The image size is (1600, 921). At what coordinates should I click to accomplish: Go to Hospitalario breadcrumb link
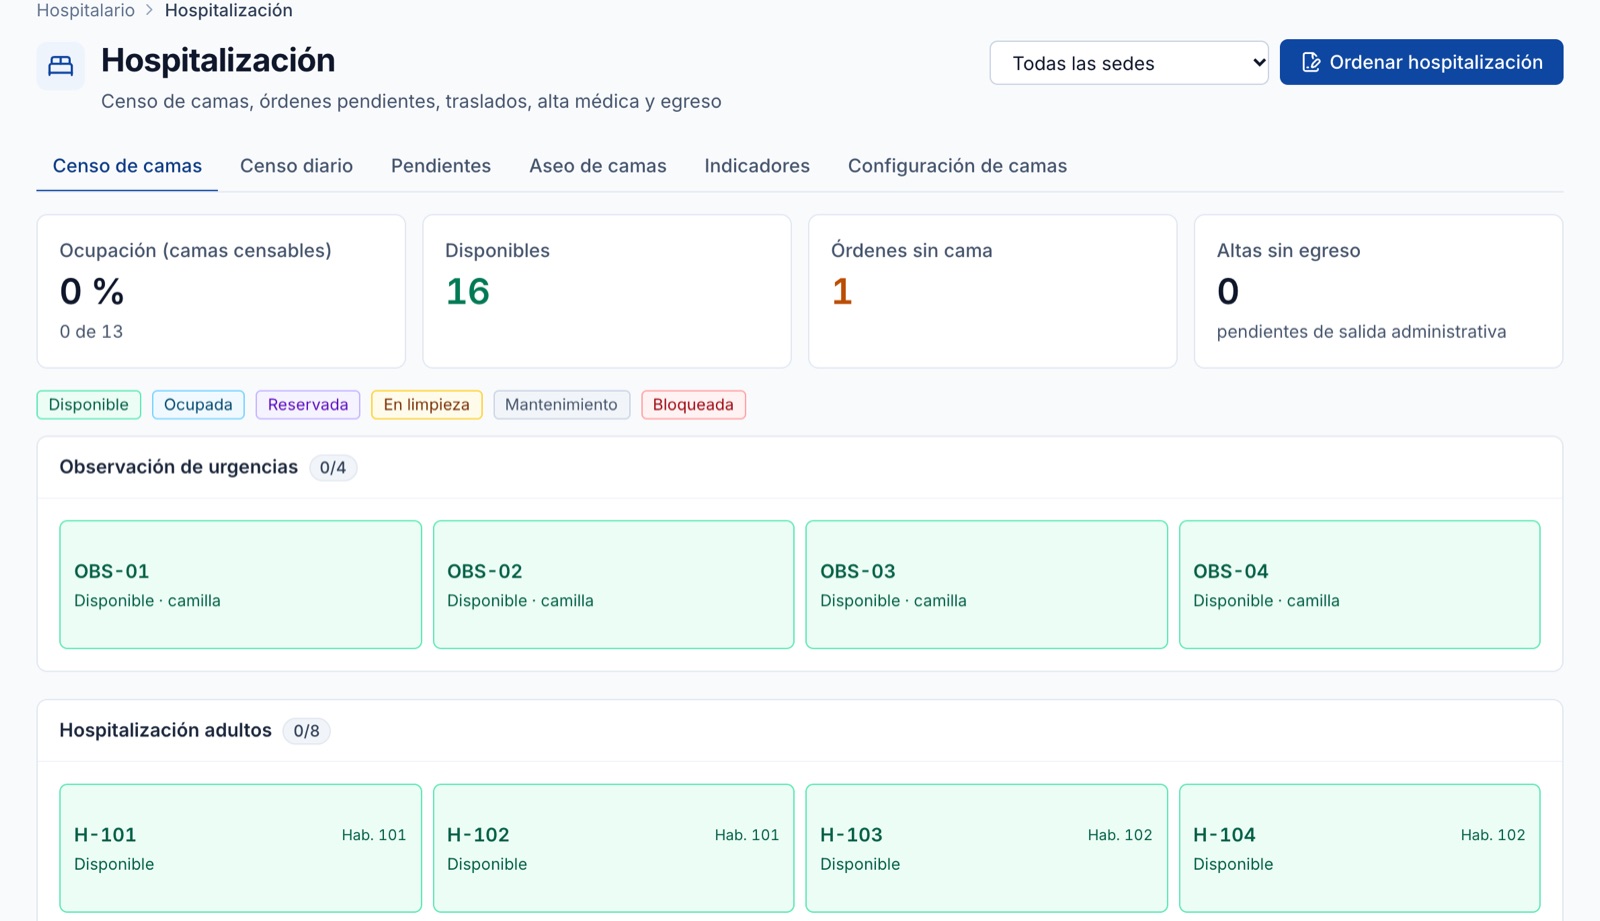tap(86, 10)
